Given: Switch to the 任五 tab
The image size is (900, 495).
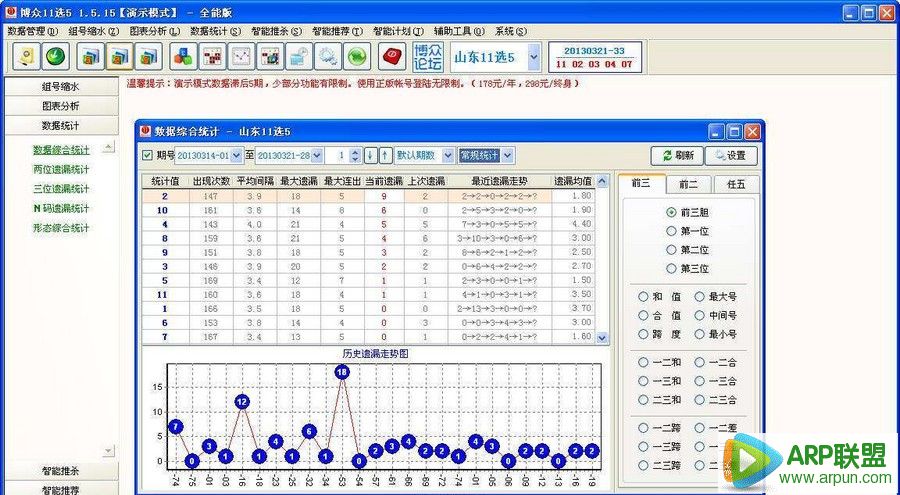Looking at the screenshot, I should point(736,184).
